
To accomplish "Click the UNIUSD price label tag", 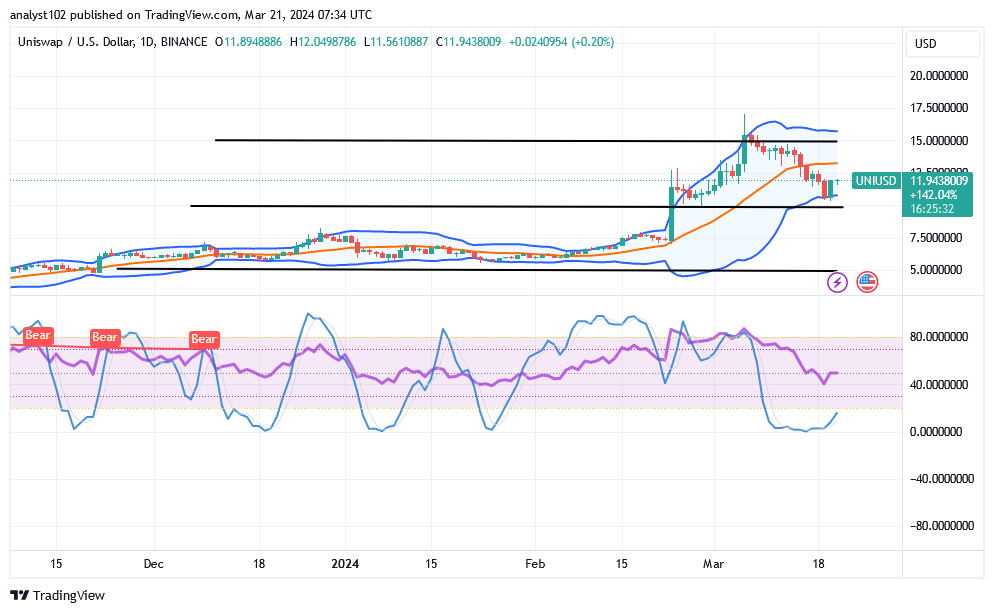I will pos(875,181).
